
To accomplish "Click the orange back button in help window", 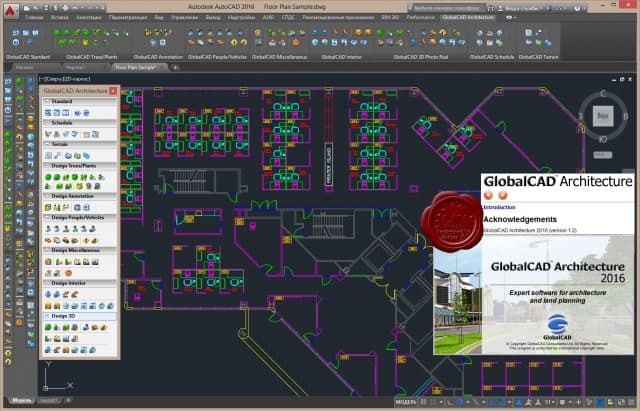I will pos(490,196).
